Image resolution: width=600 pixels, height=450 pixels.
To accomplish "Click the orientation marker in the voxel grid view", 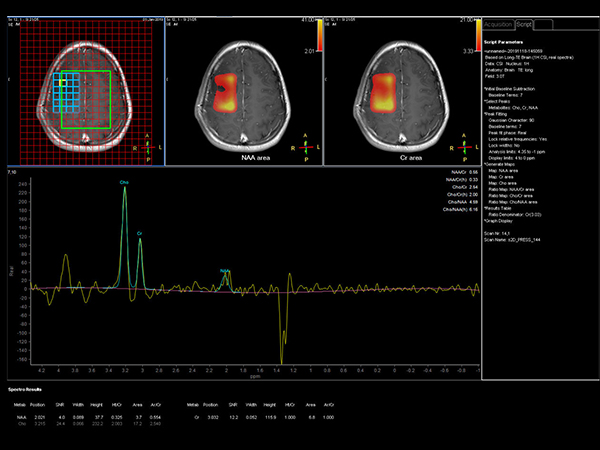I will 148,147.
